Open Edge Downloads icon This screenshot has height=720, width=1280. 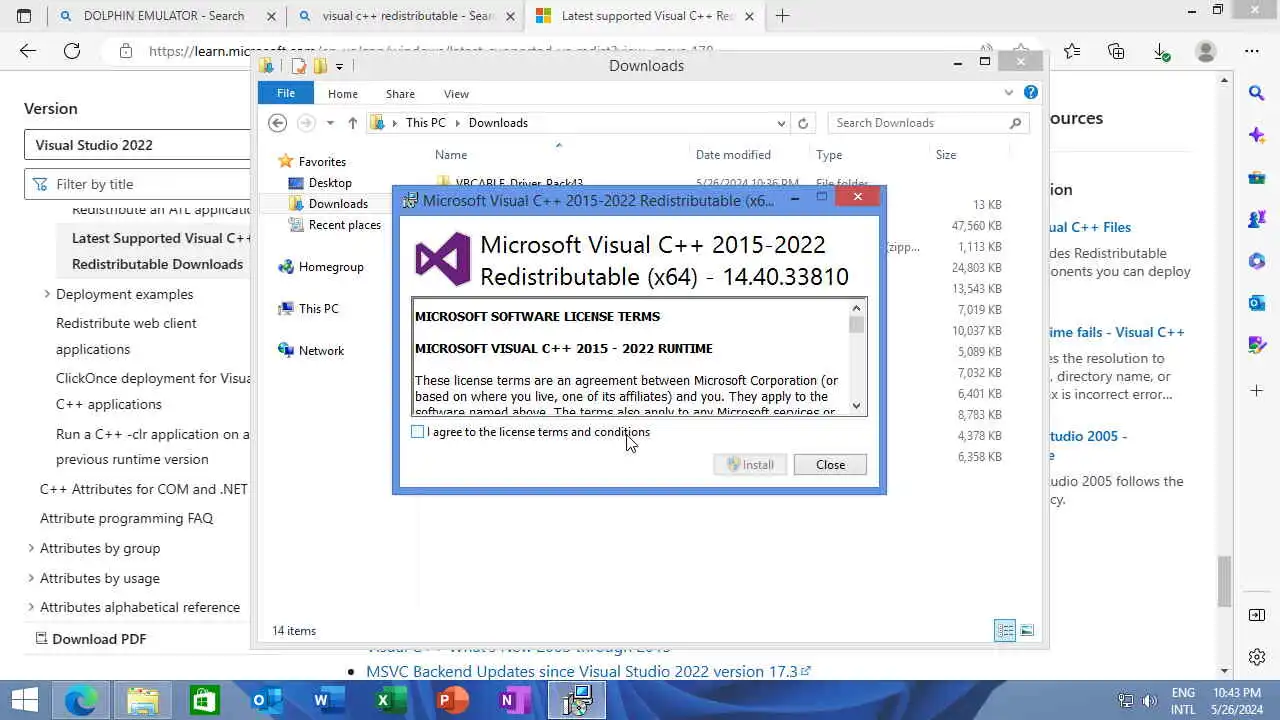point(1161,51)
